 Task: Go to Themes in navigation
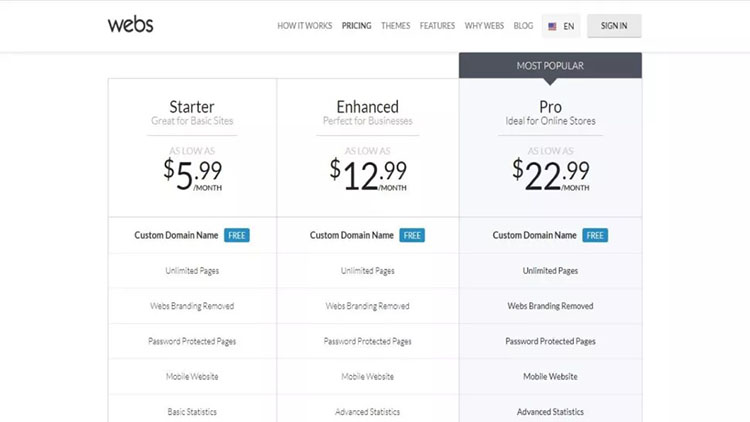[396, 26]
